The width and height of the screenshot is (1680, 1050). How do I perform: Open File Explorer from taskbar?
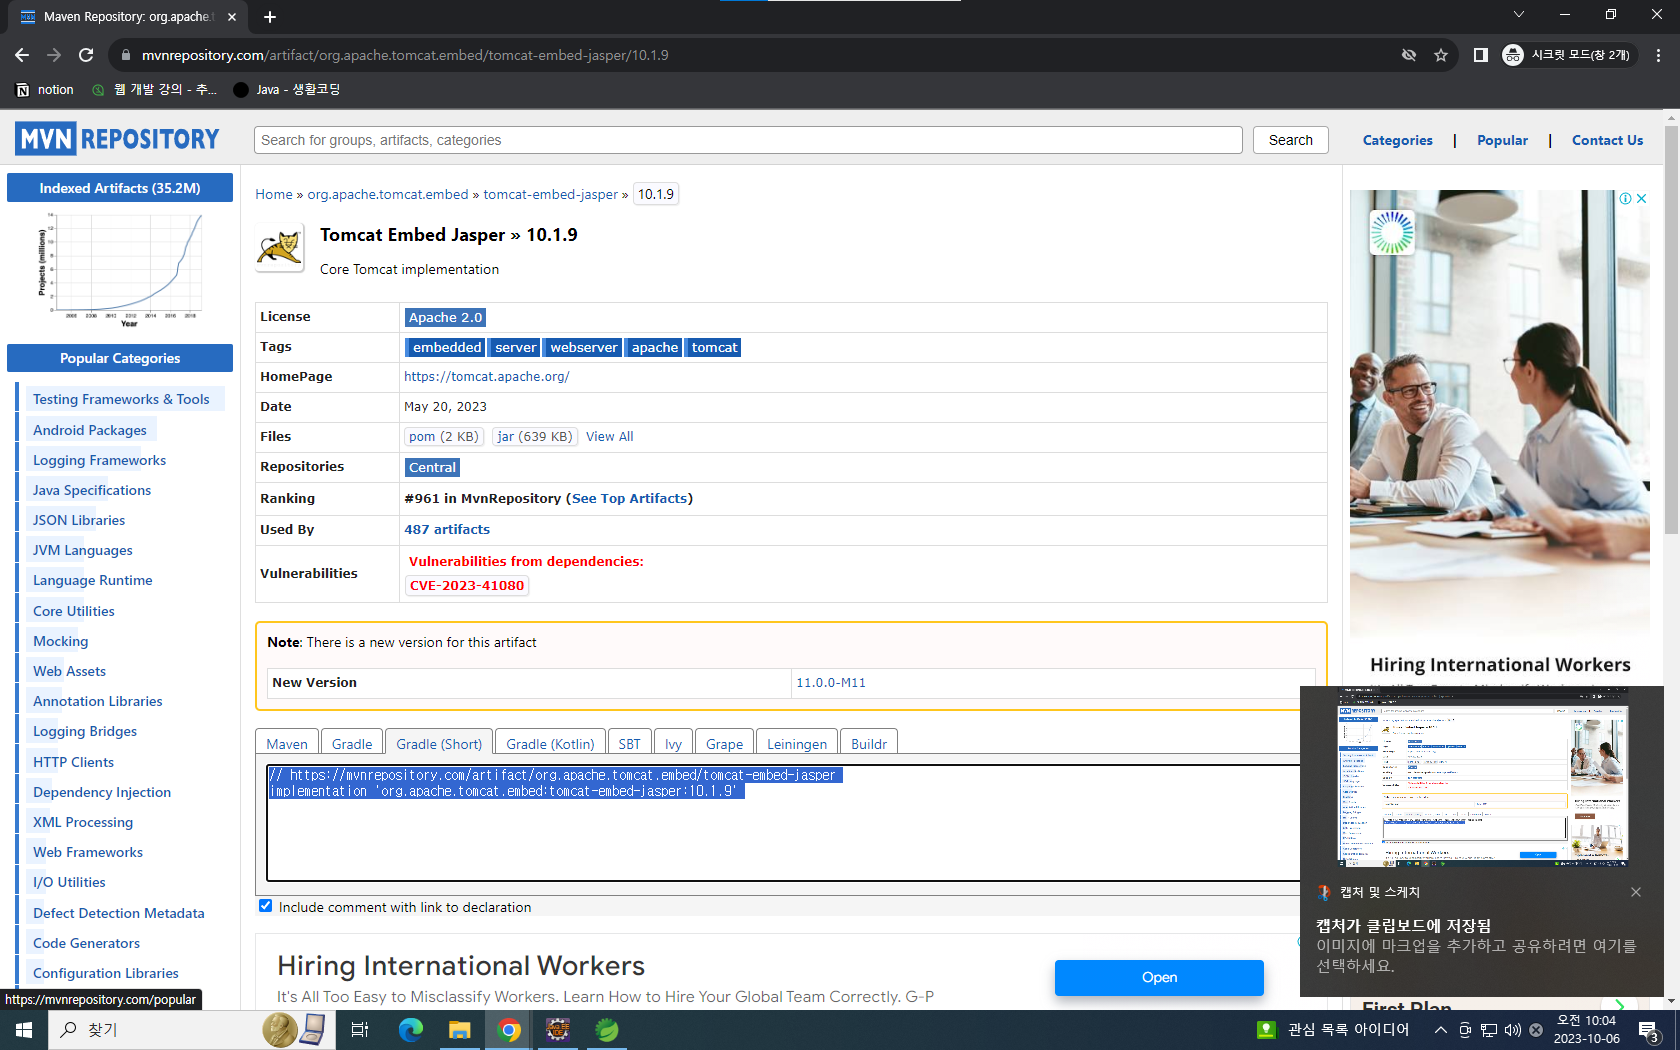(x=460, y=1030)
